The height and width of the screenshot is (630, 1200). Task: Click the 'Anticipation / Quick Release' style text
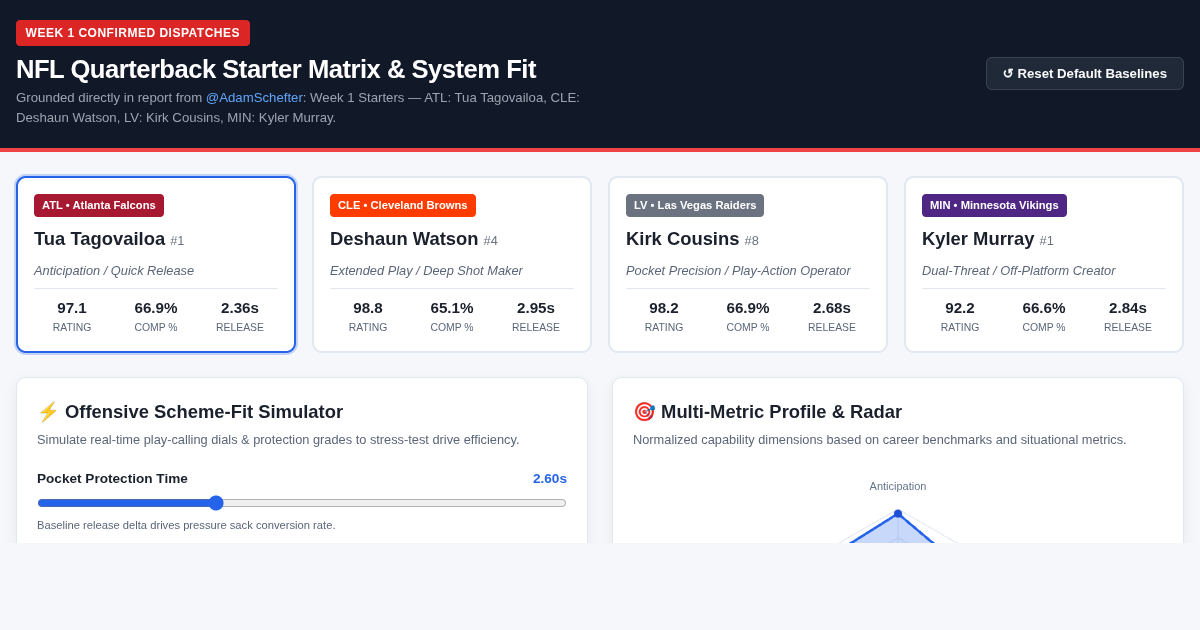click(x=114, y=270)
